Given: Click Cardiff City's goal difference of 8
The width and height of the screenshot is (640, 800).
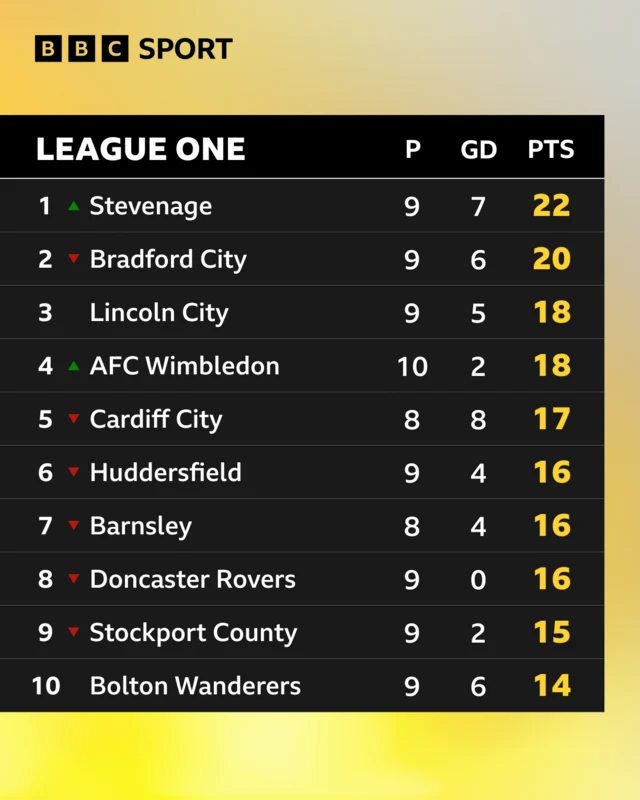Looking at the screenshot, I should pyautogui.click(x=478, y=419).
